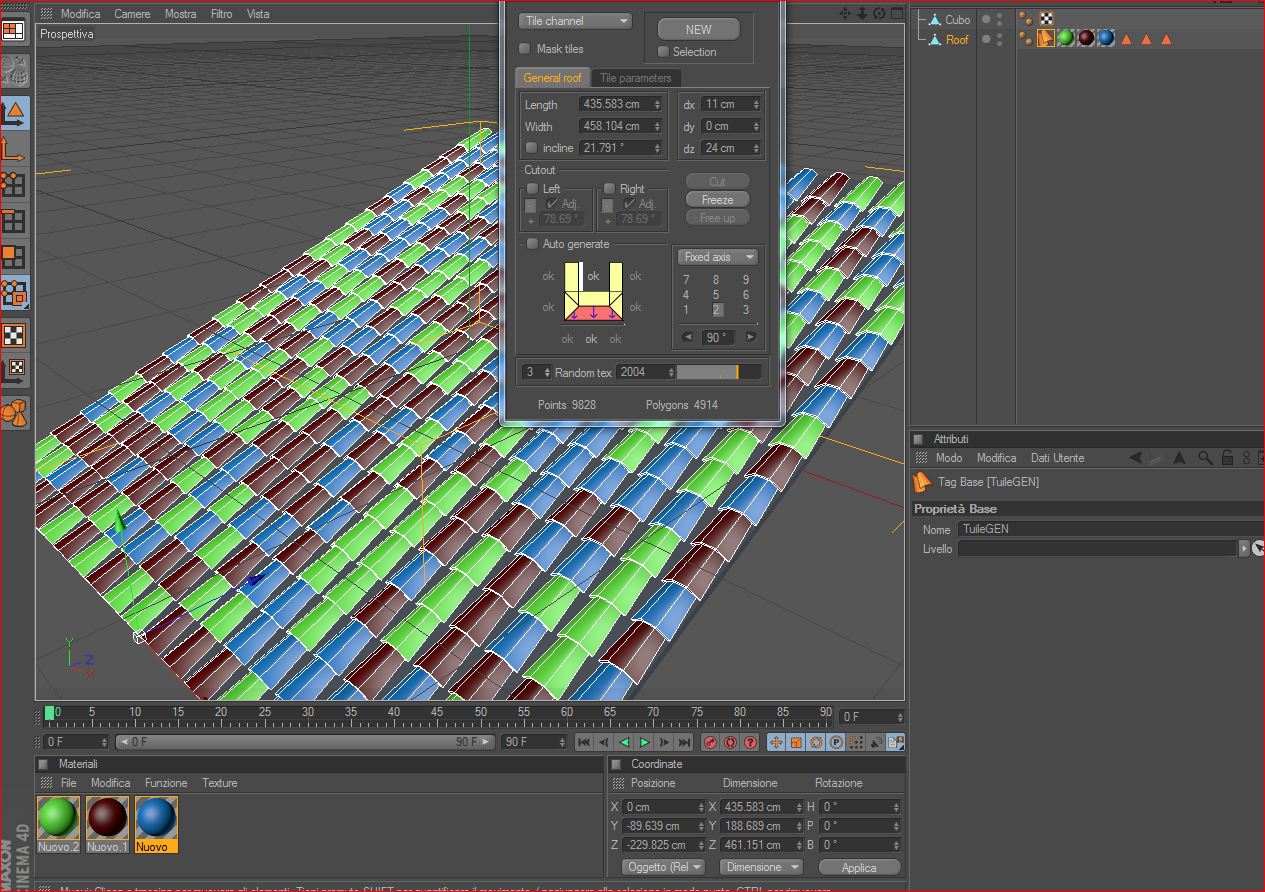Step to the next frame
The image size is (1265, 892).
tap(664, 742)
